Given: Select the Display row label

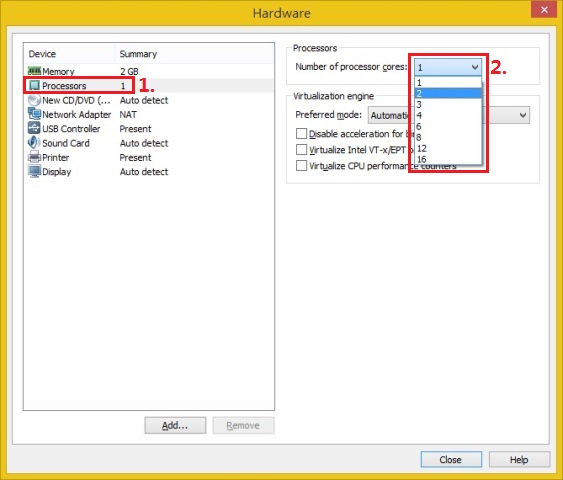Looking at the screenshot, I should [x=56, y=172].
